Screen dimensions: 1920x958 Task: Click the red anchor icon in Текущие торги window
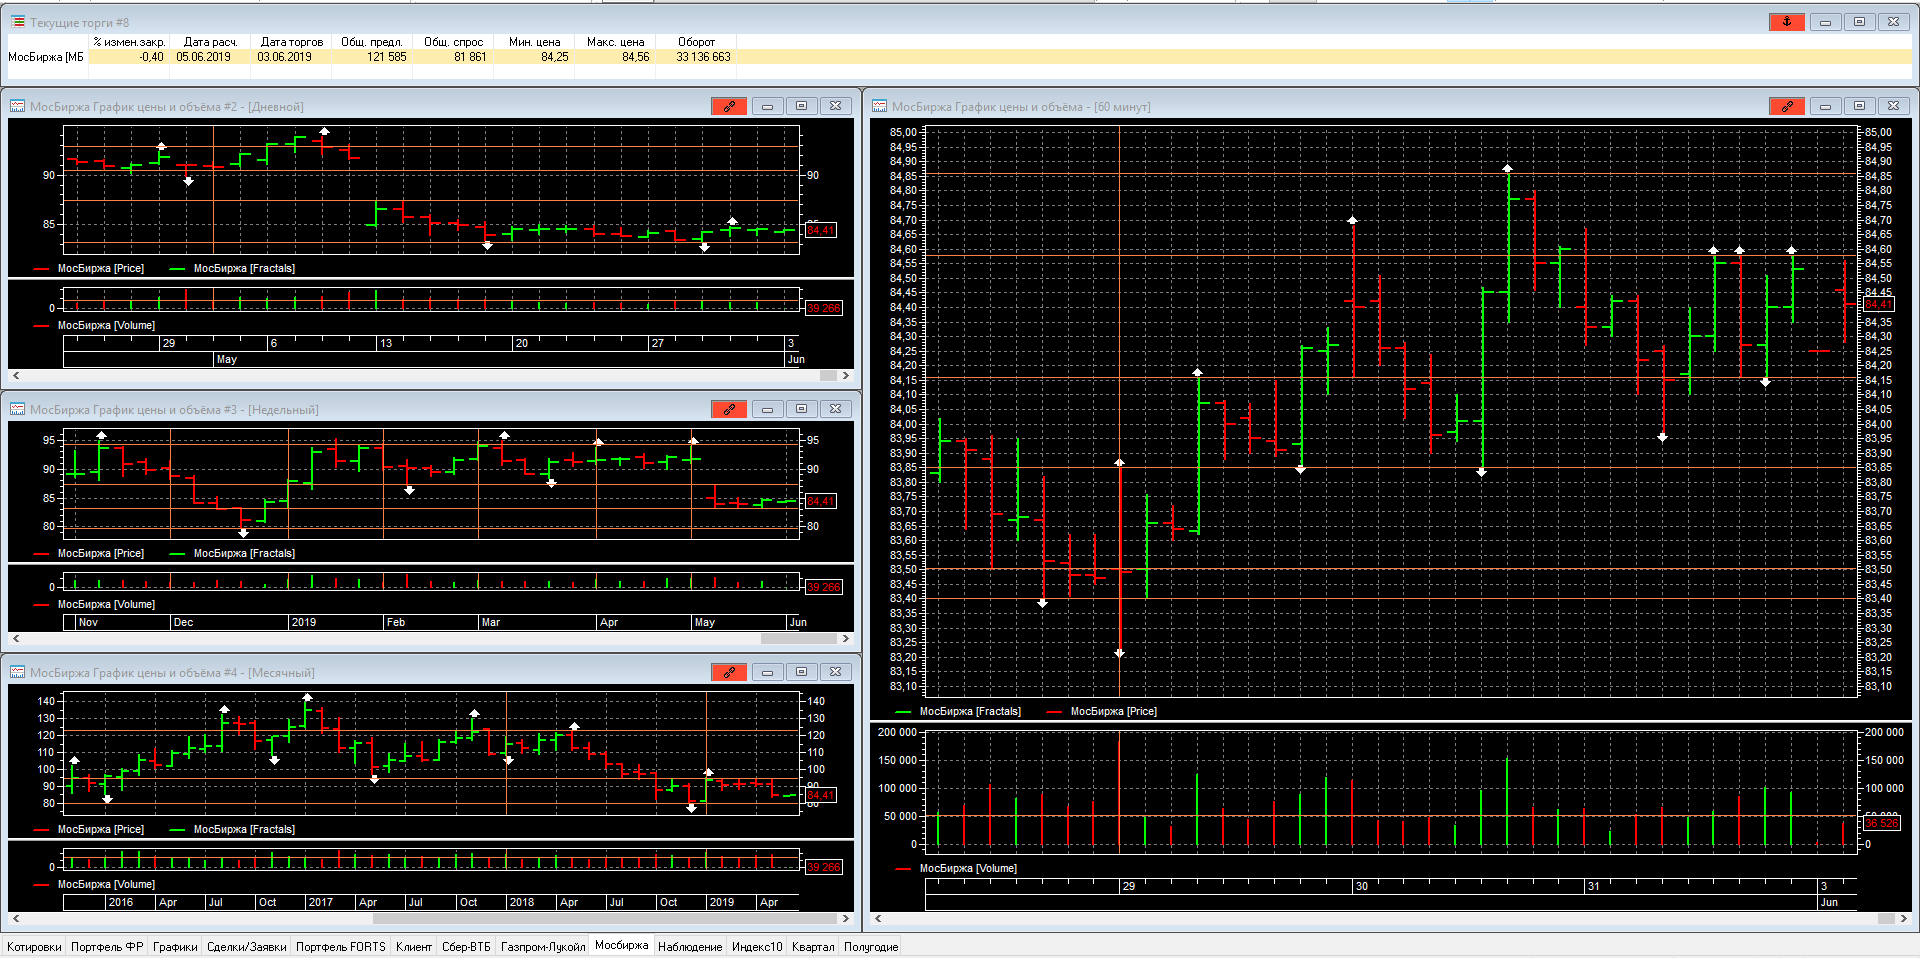pos(1787,22)
